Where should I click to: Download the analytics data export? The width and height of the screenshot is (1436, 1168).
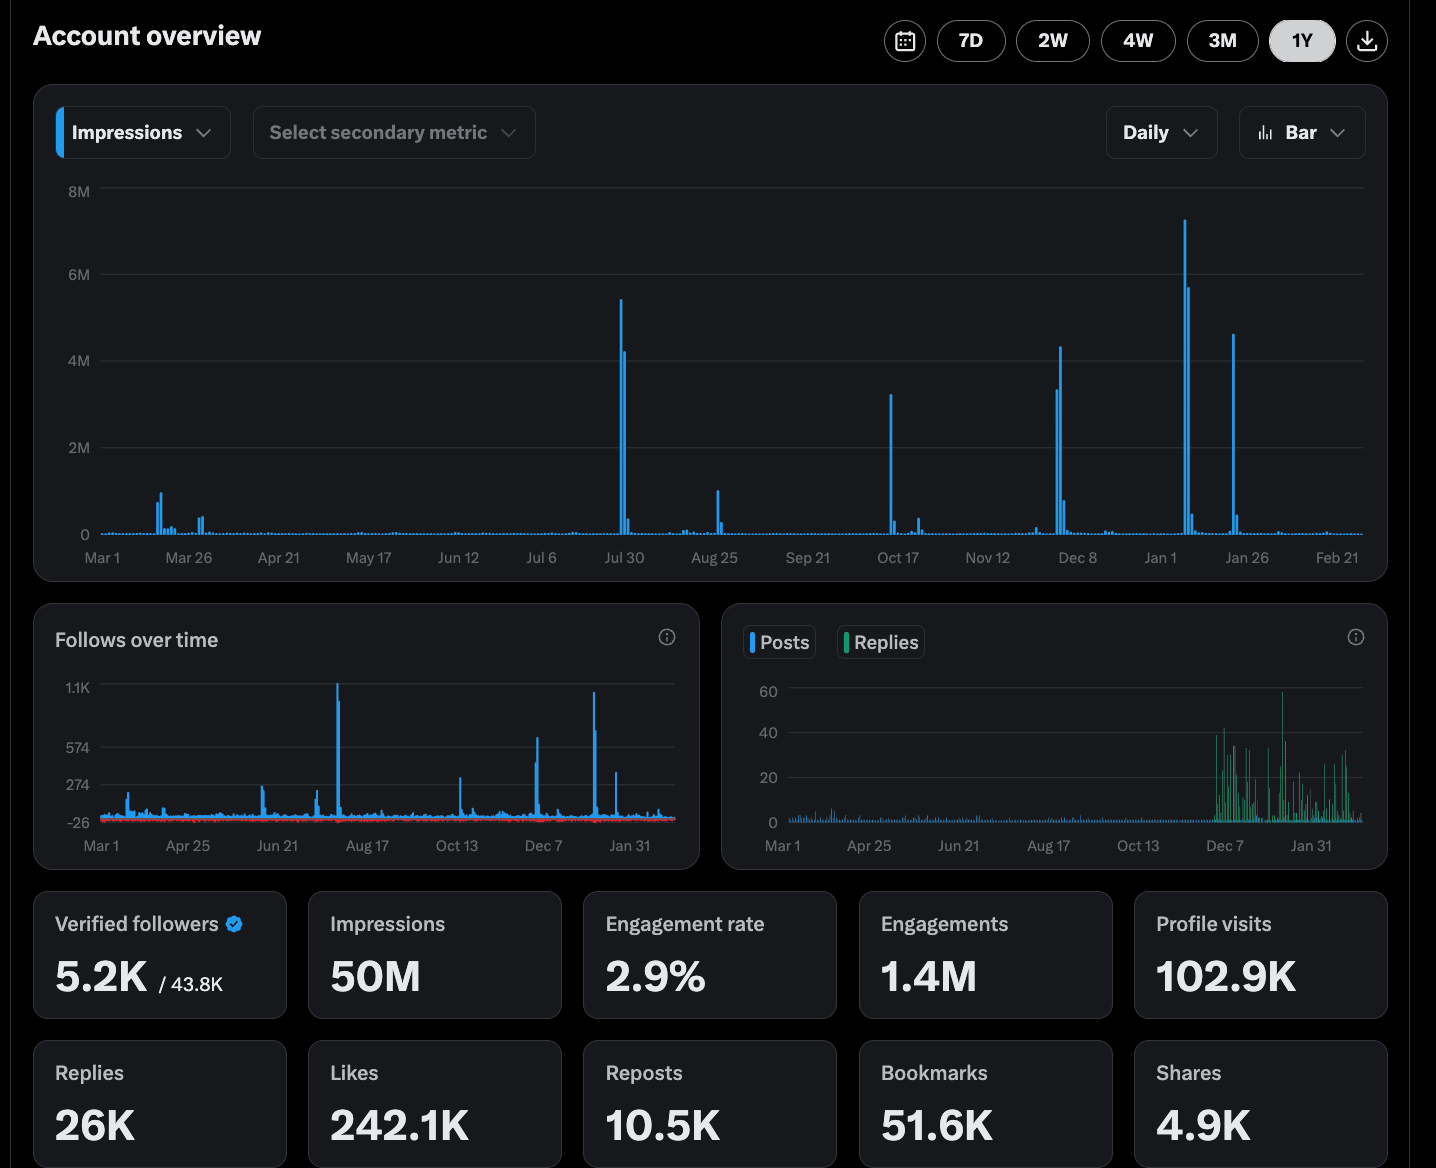point(1367,41)
